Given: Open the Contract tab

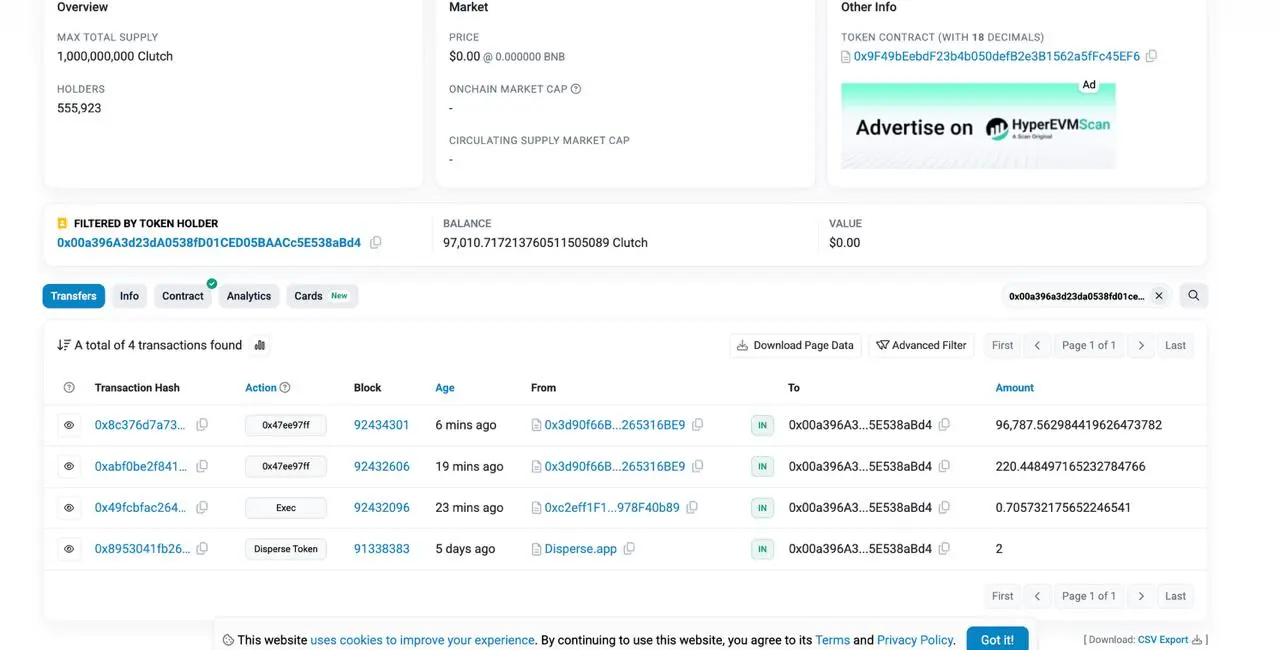Looking at the screenshot, I should (x=183, y=296).
